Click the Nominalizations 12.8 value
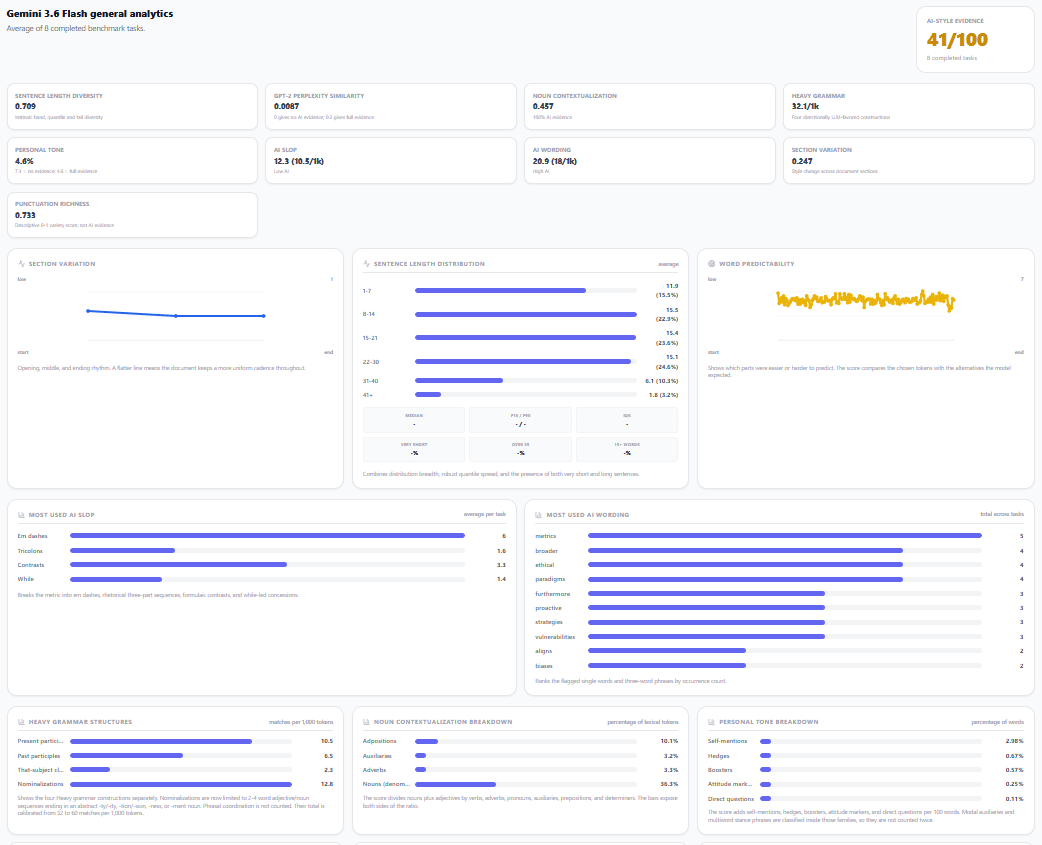The width and height of the screenshot is (1042, 845). point(327,784)
